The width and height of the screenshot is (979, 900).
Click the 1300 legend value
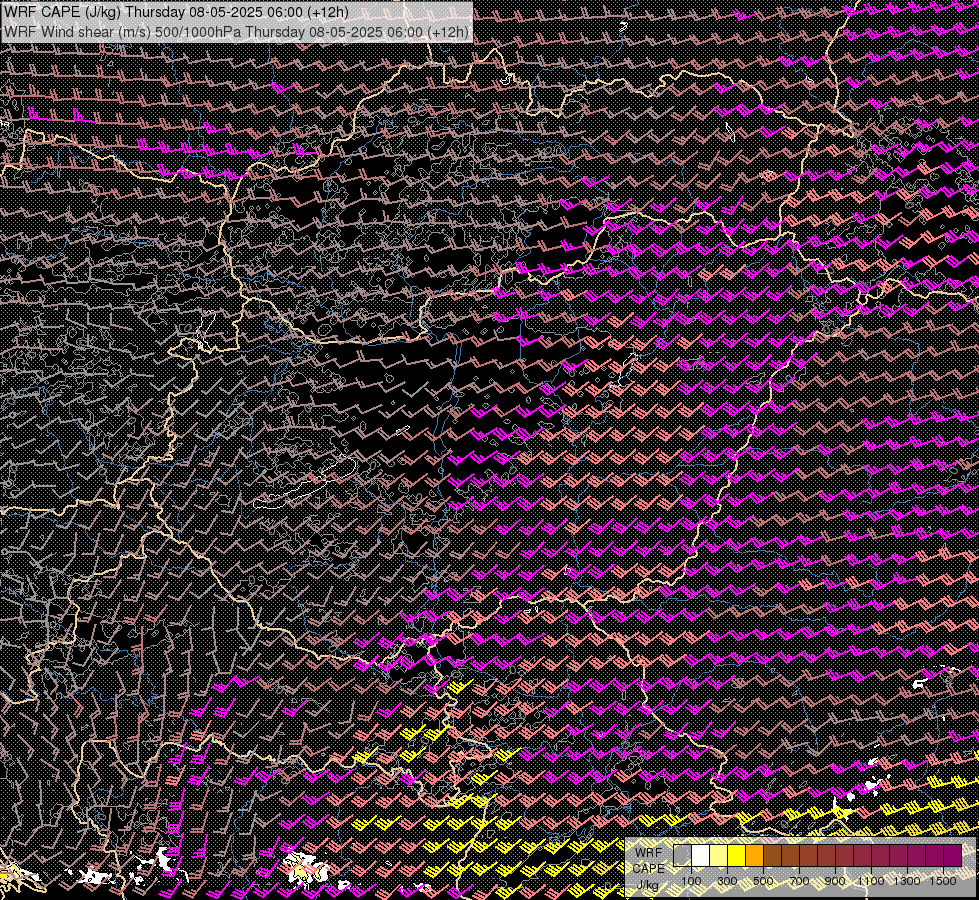pyautogui.click(x=907, y=881)
